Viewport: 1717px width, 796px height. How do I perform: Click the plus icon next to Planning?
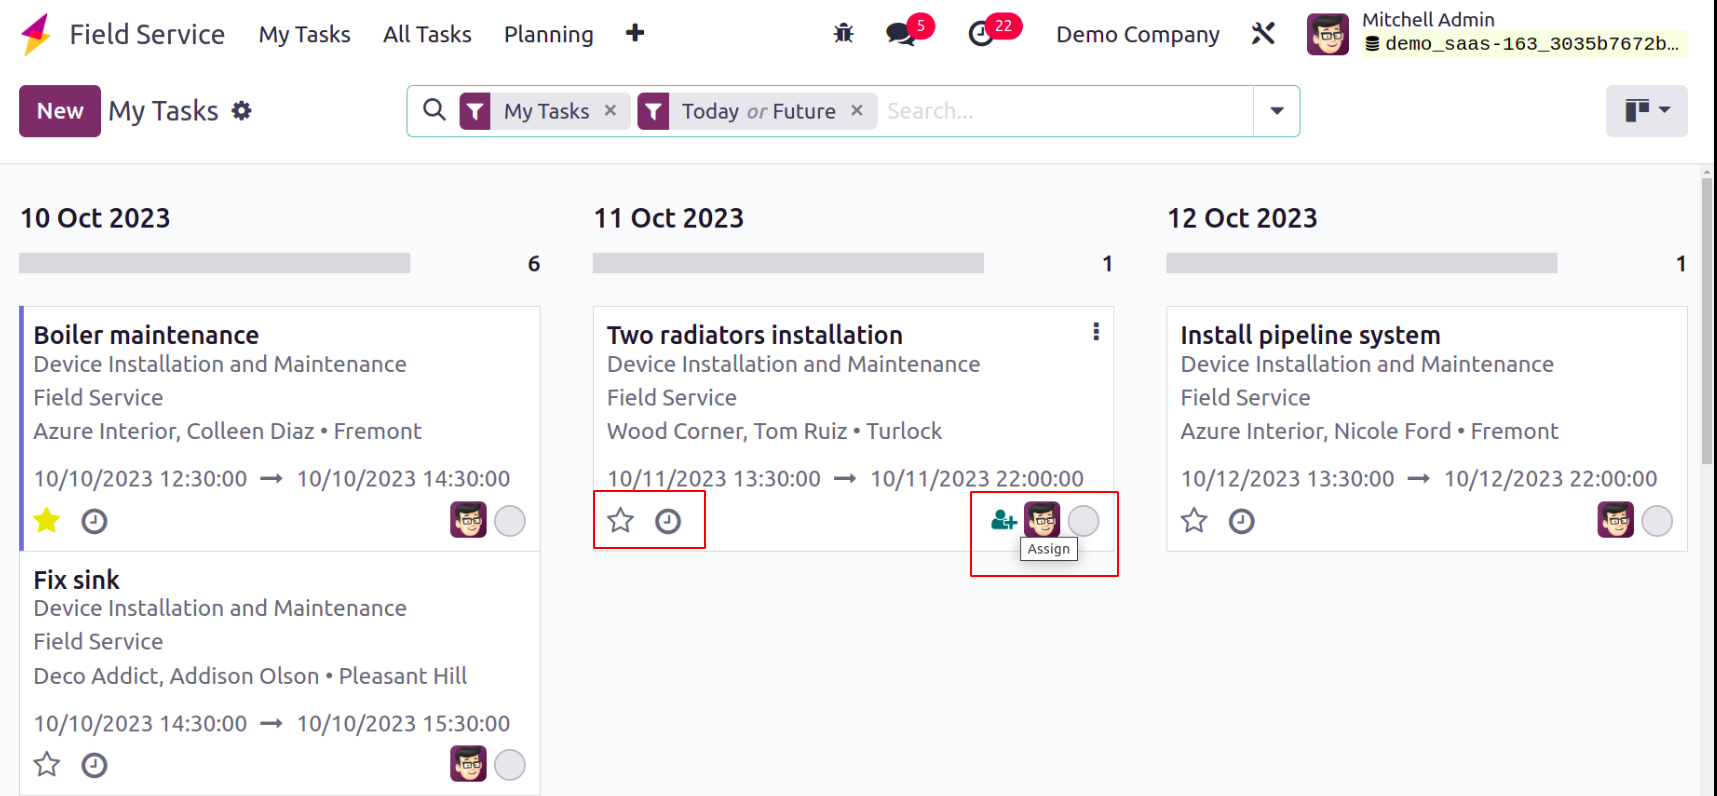(x=635, y=34)
